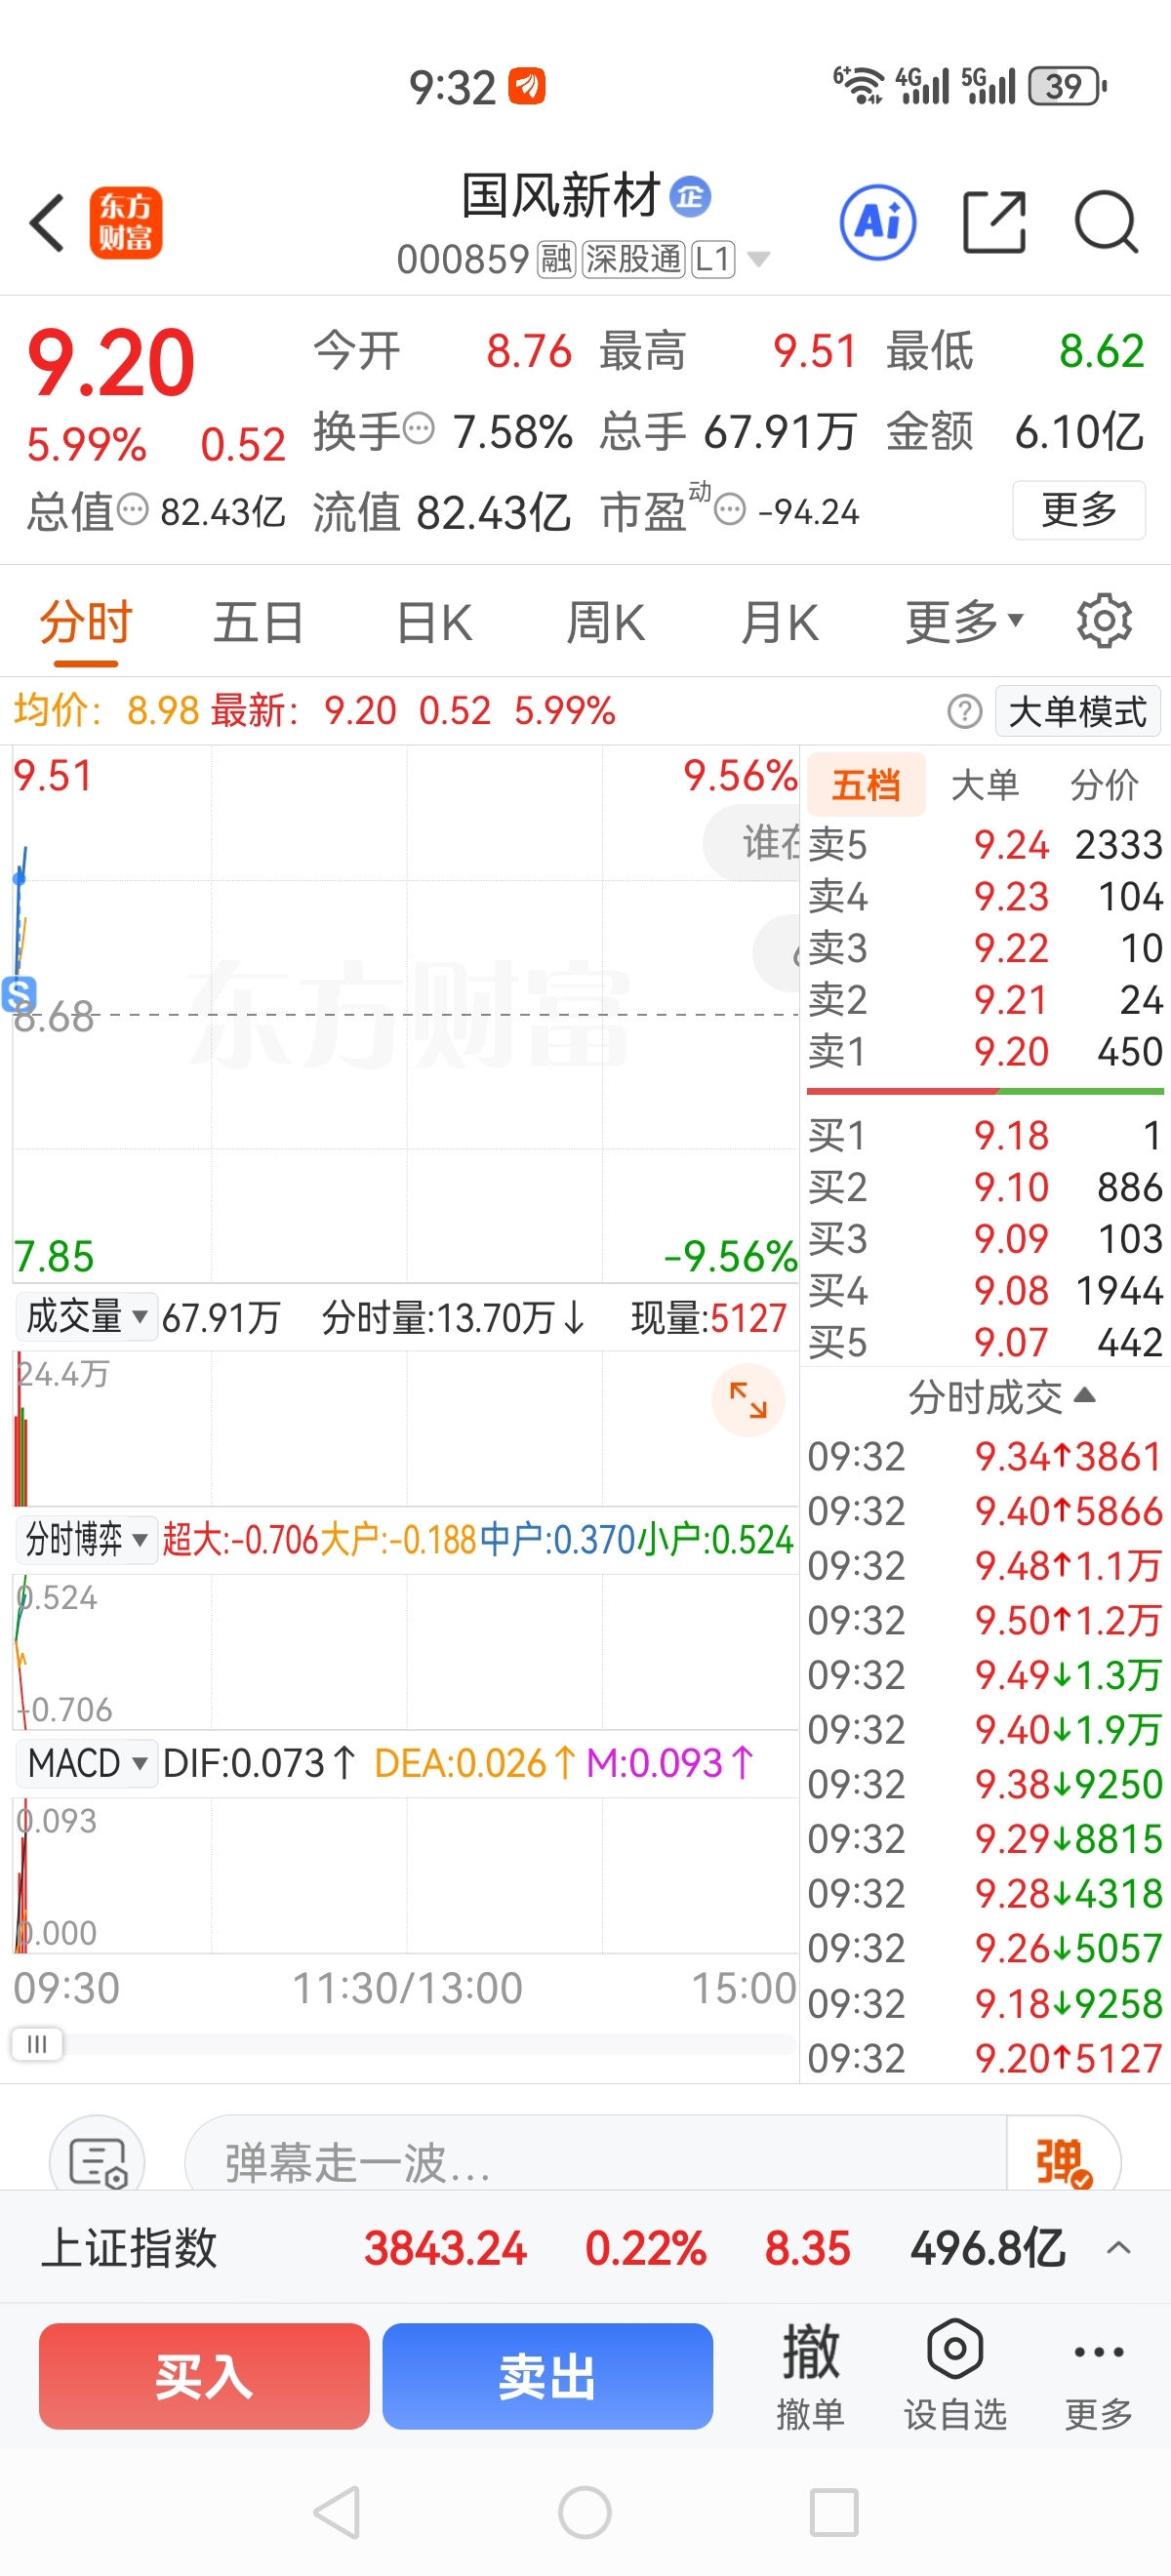Open the 成交量 indicator dropdown
Screen dimensions: 1171x2576
tap(86, 1316)
